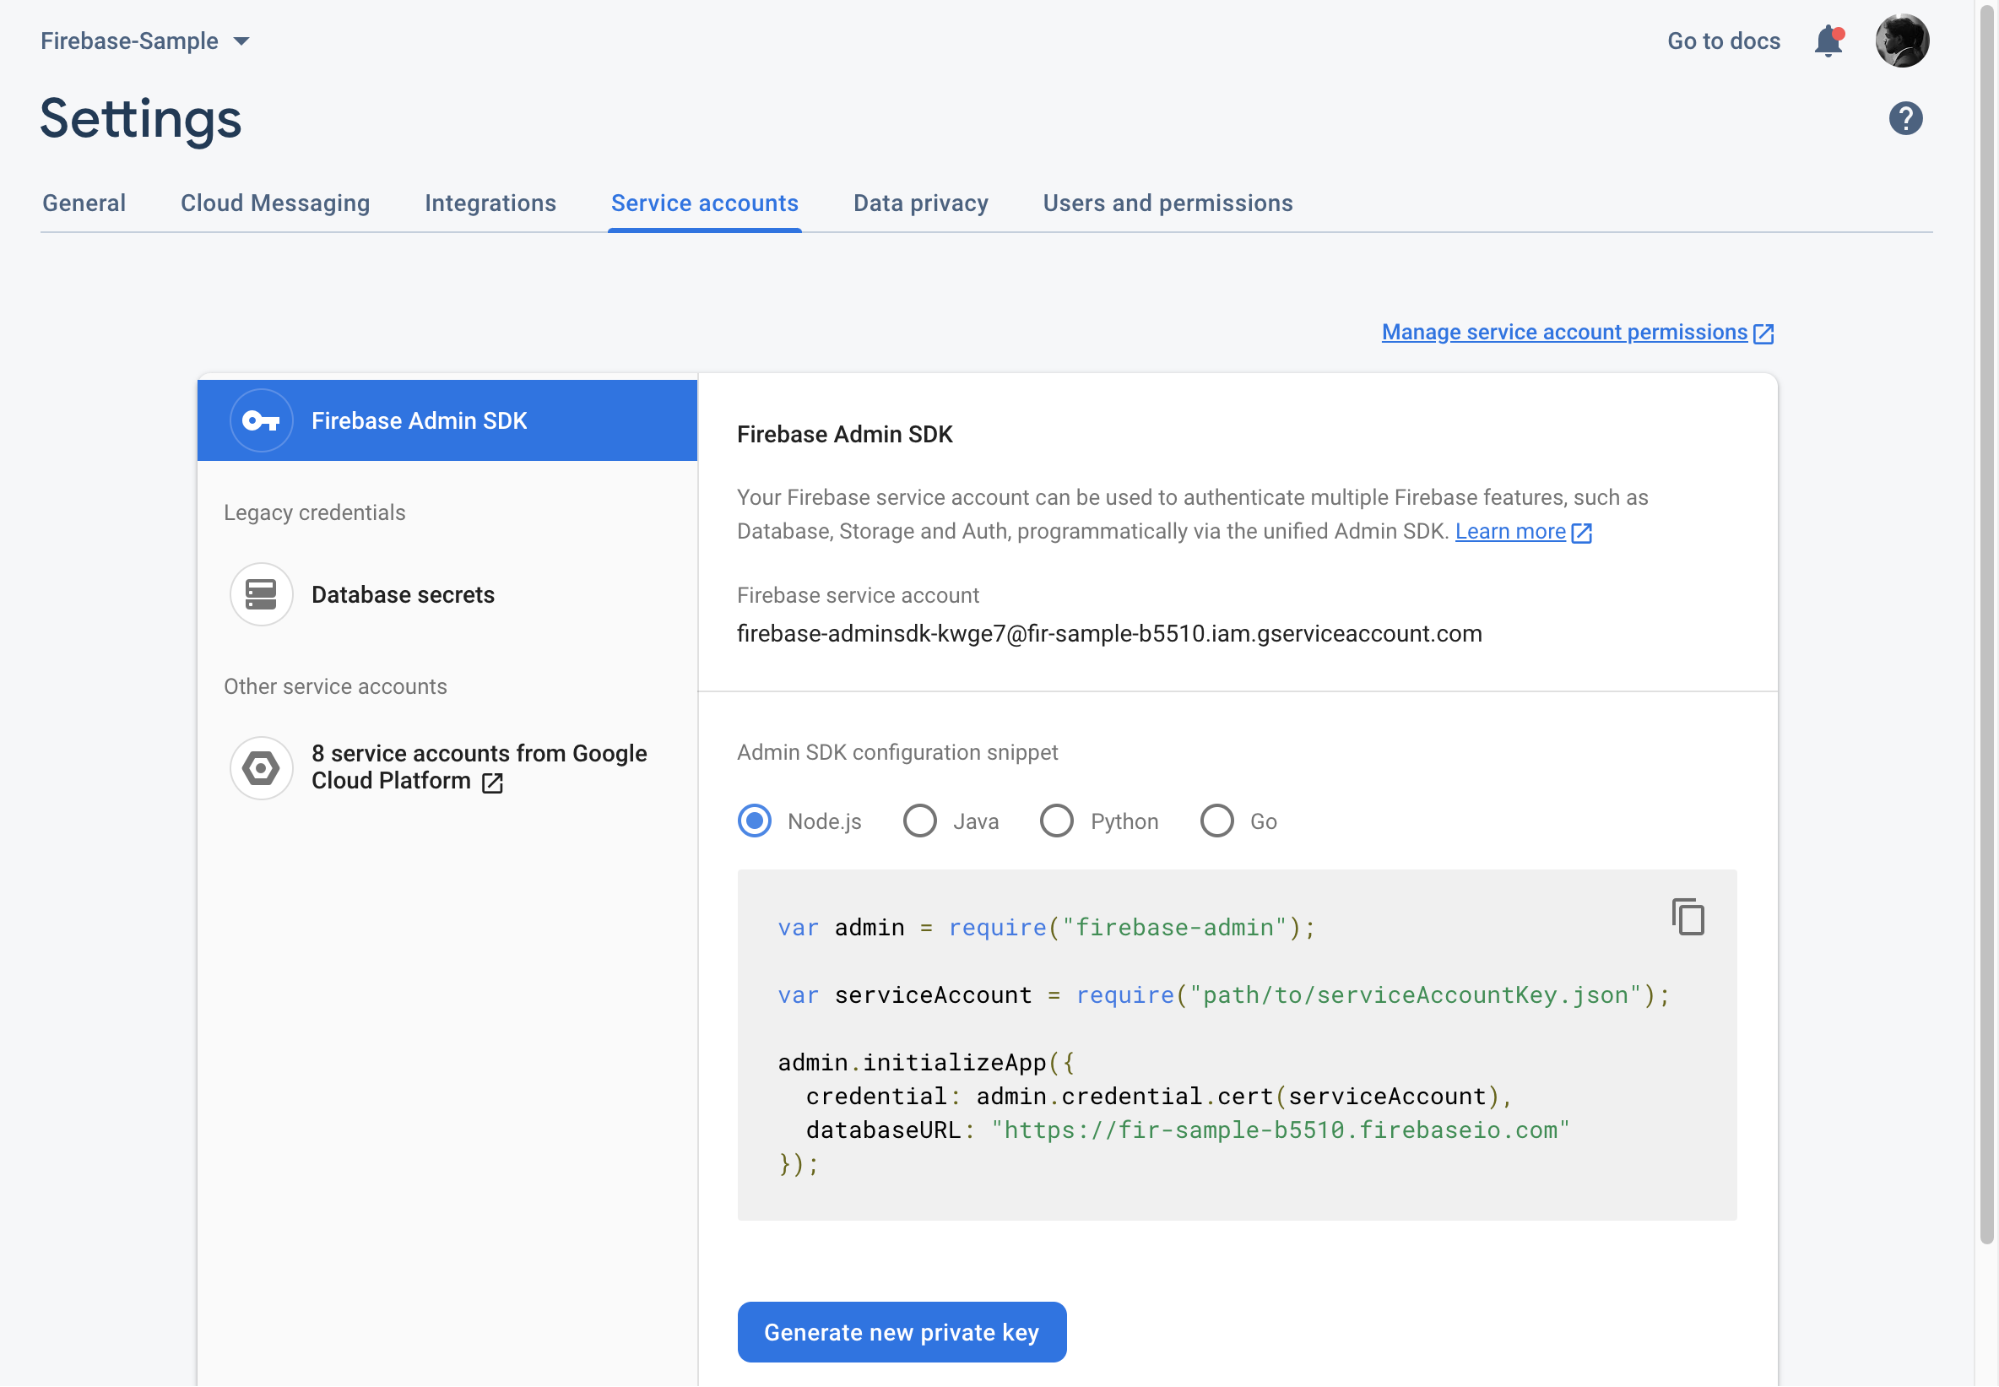
Task: Select the Node.js radio button
Action: point(755,821)
